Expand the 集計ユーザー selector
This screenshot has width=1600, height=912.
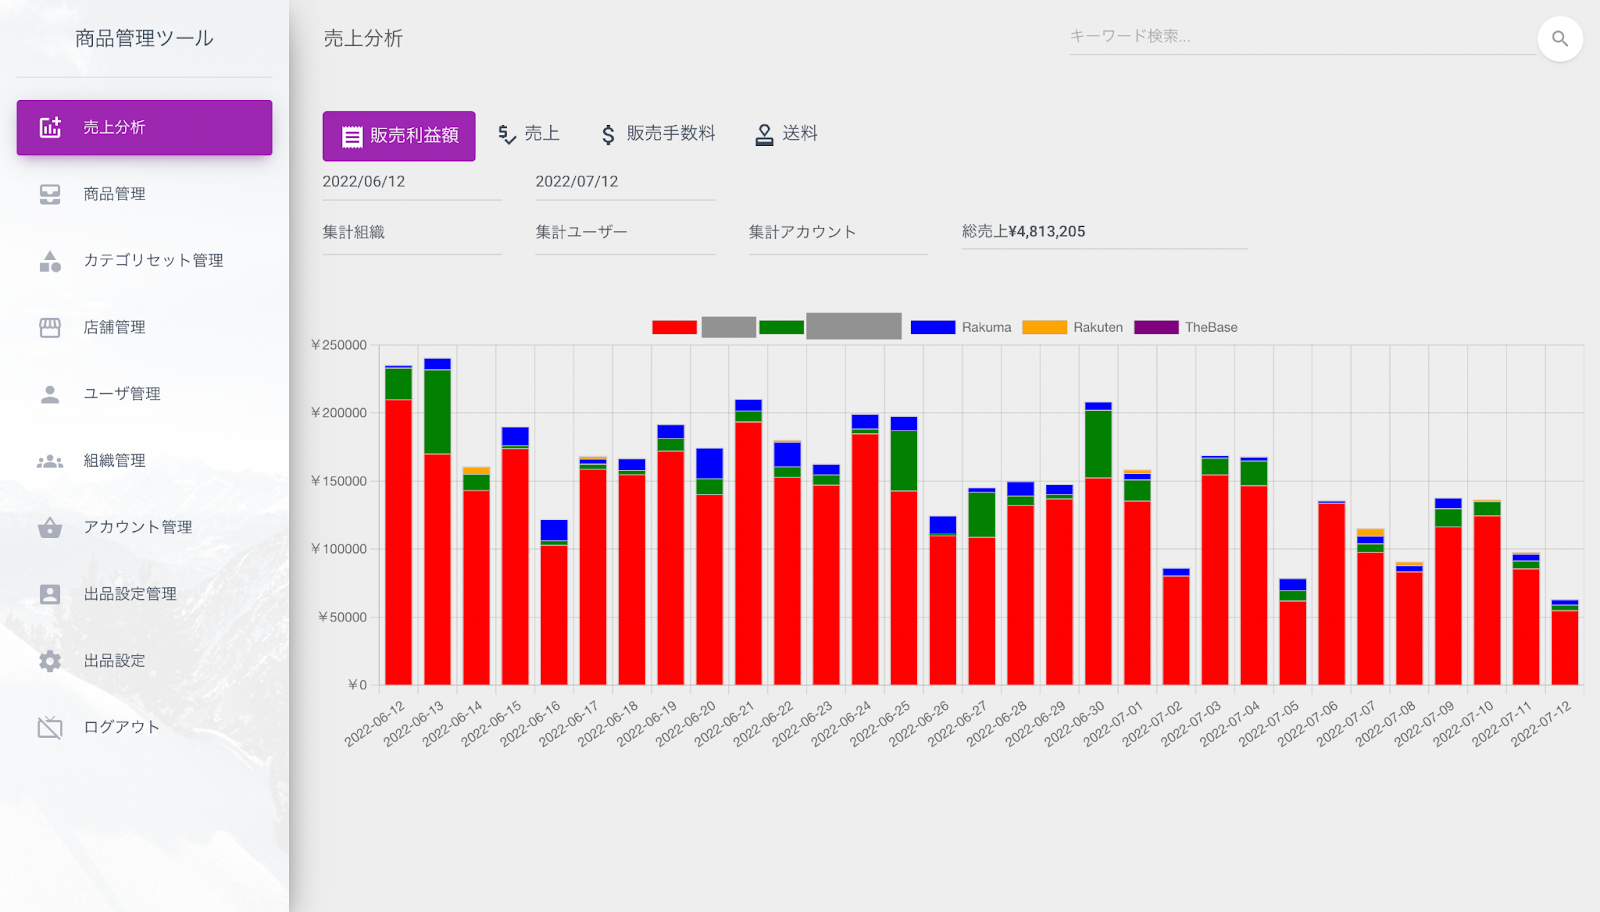click(x=624, y=232)
